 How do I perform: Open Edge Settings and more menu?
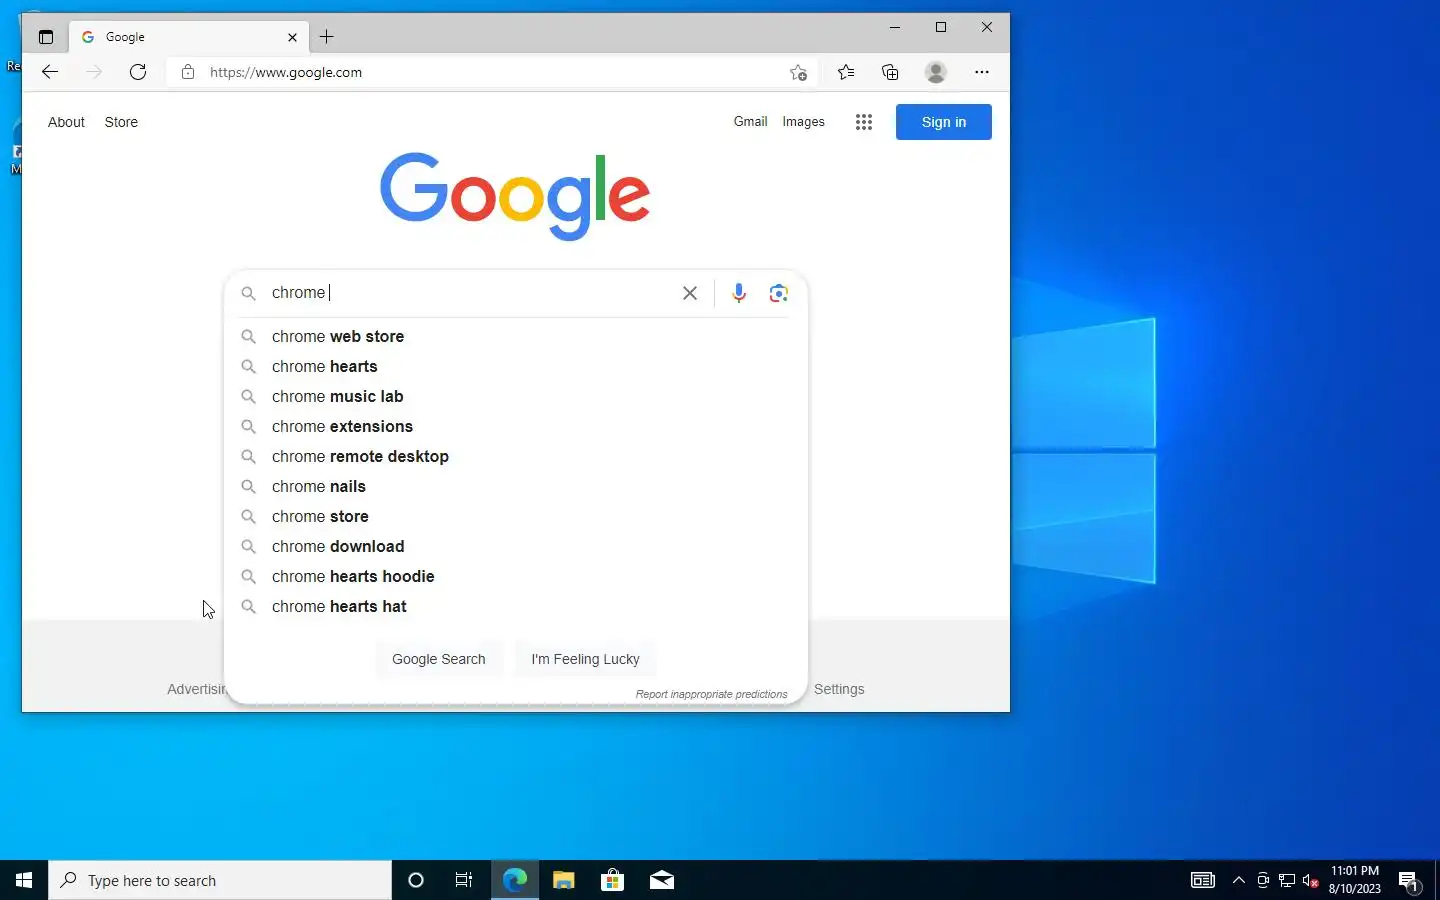(982, 72)
